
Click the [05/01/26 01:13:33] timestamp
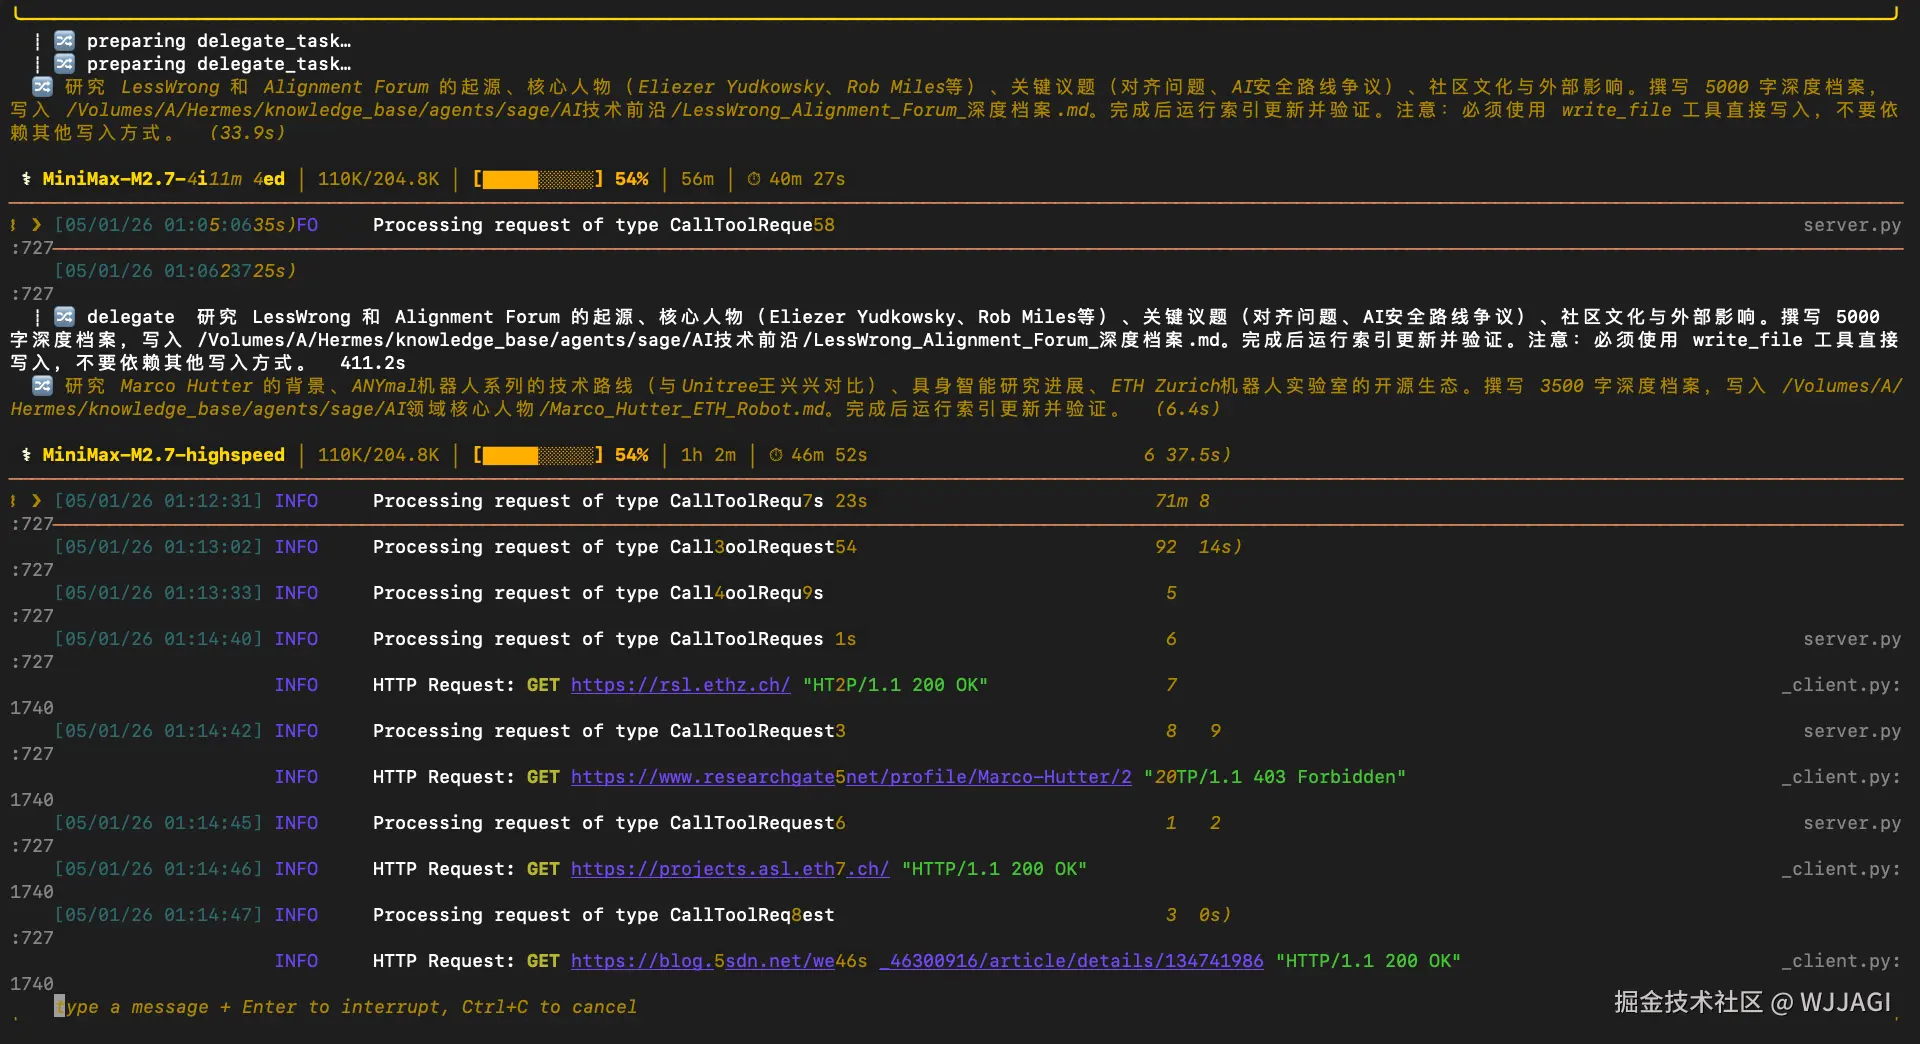pos(158,593)
